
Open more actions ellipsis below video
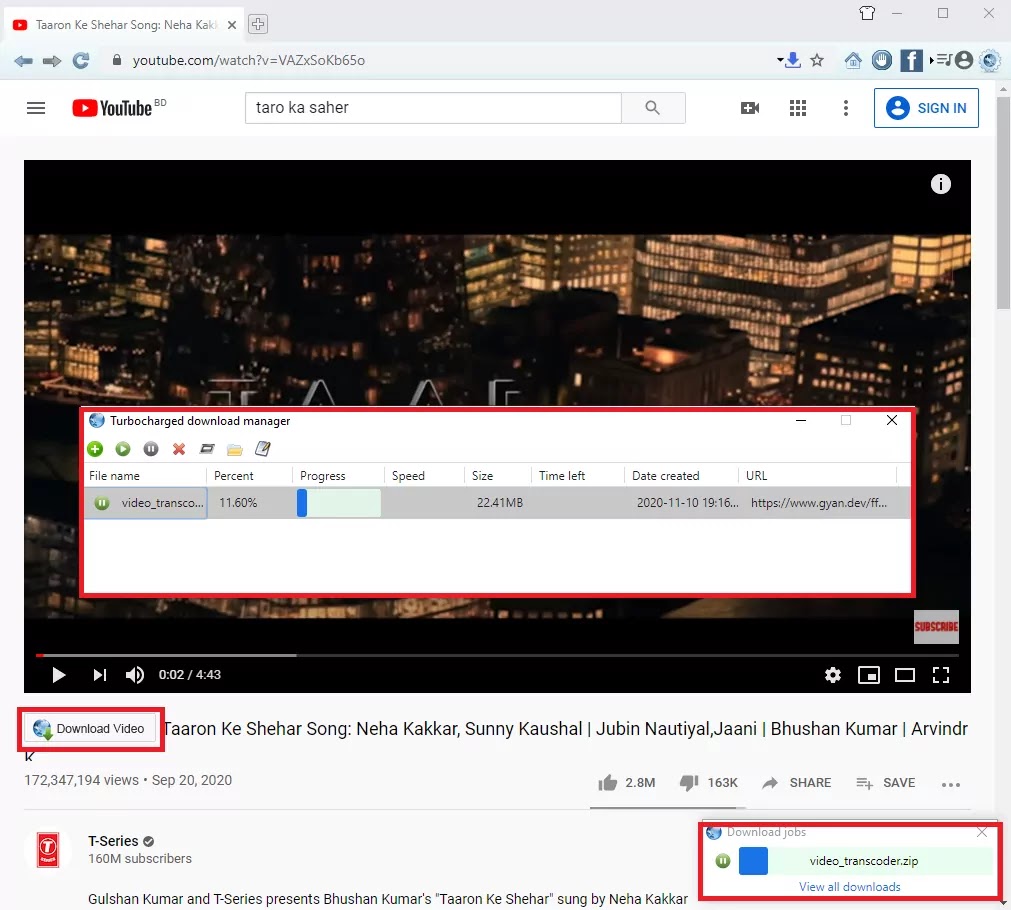pos(950,784)
